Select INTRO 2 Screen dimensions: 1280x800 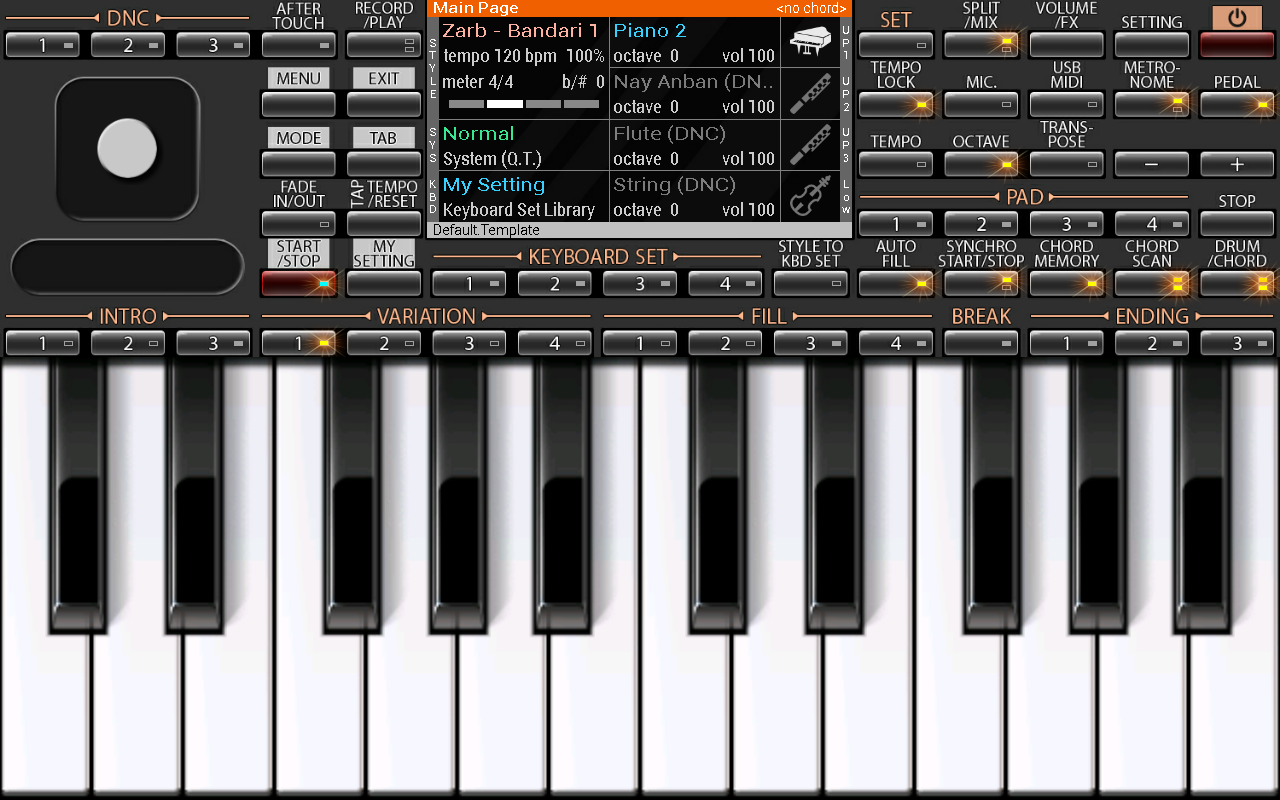pos(128,343)
